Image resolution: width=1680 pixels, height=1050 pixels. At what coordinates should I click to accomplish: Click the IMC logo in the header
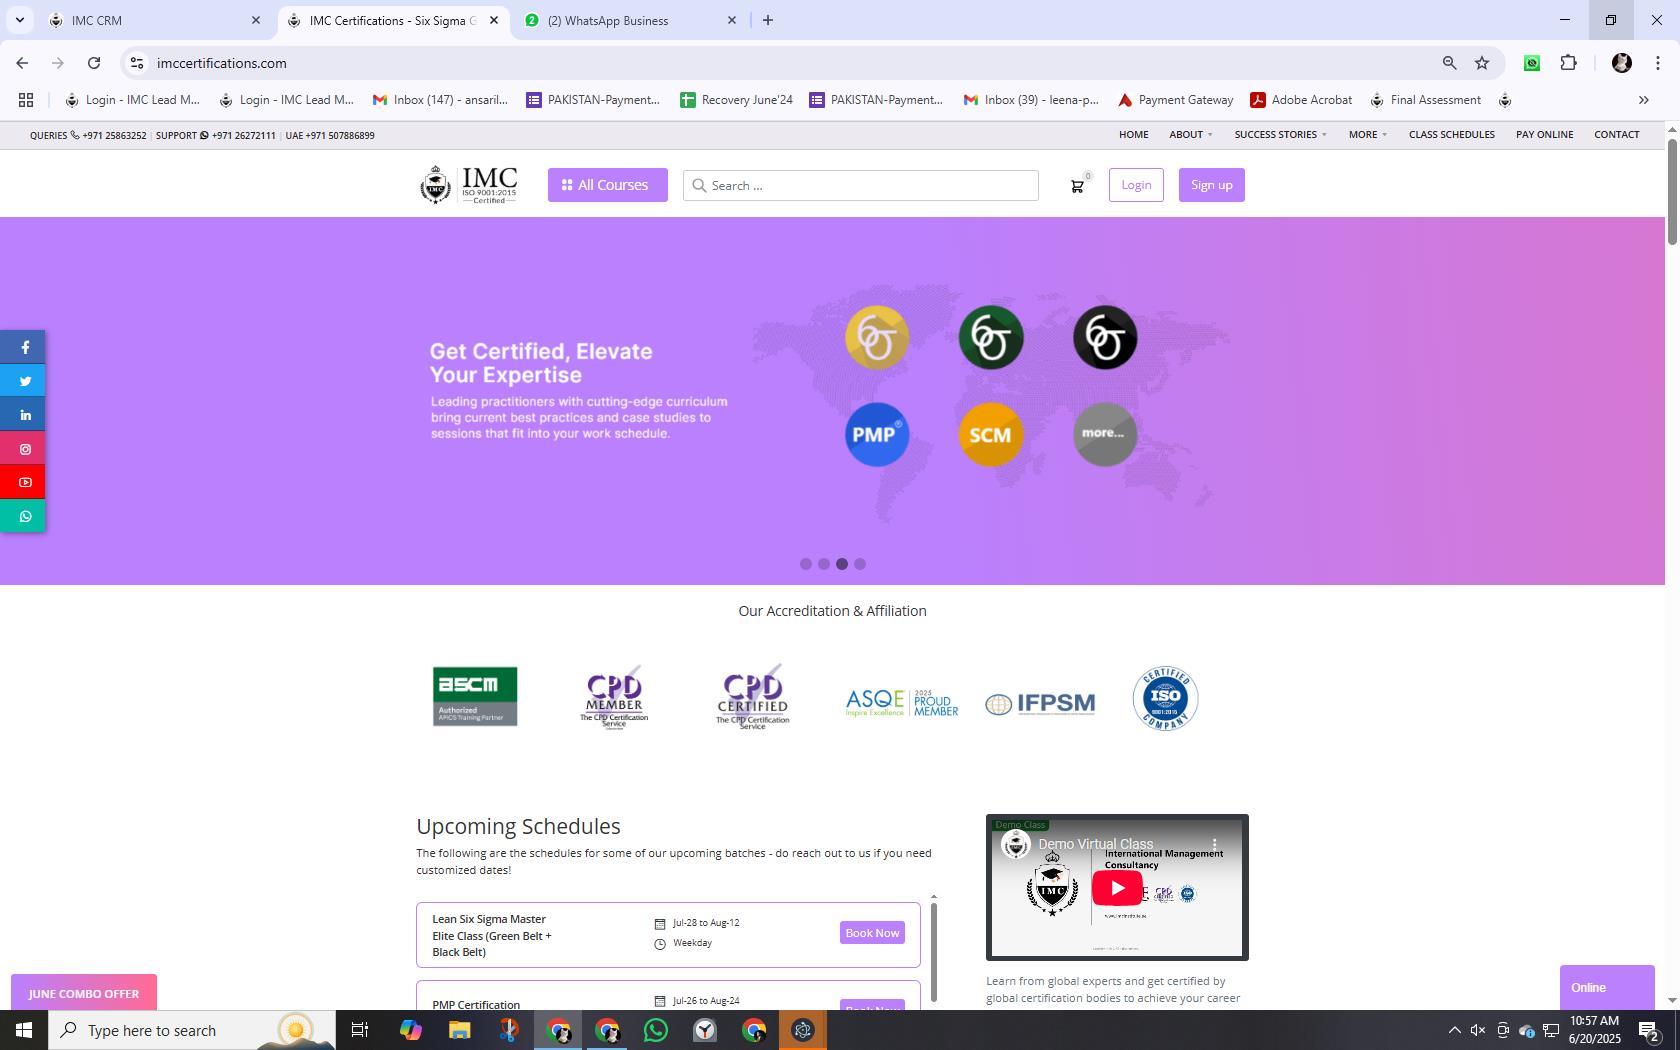(468, 185)
